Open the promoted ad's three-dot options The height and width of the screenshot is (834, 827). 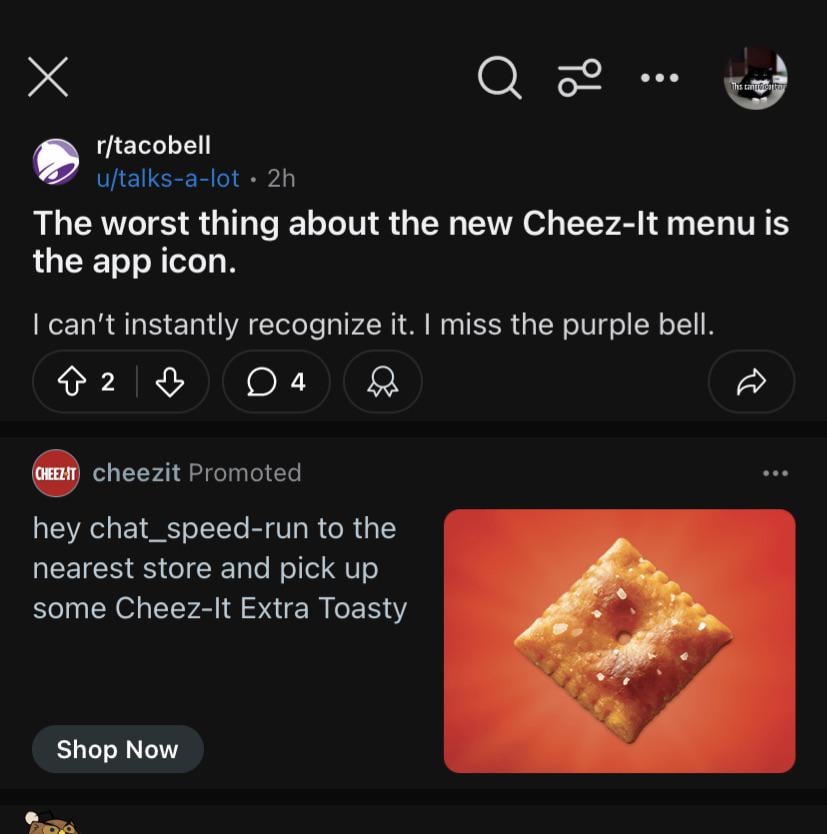coord(775,473)
